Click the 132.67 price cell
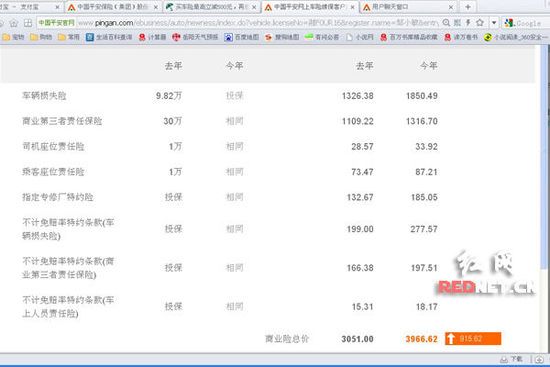The width and height of the screenshot is (550, 367). (x=360, y=197)
